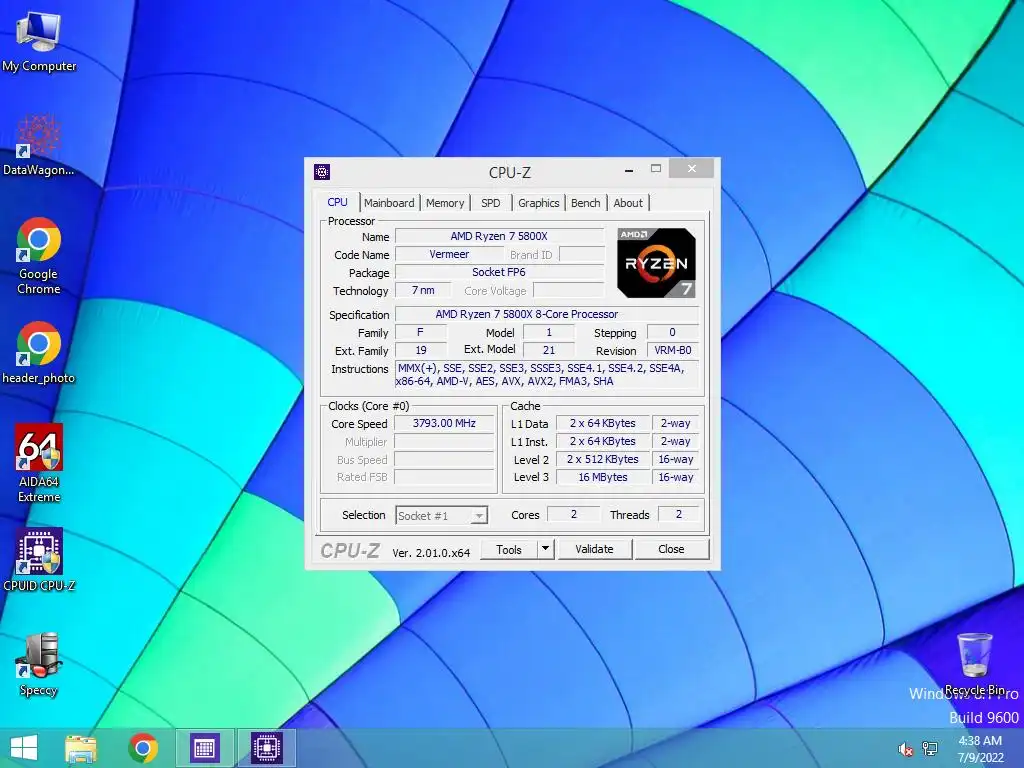Launch the Google Chrome desktop shortcut
The width and height of the screenshot is (1024, 768).
pyautogui.click(x=39, y=255)
